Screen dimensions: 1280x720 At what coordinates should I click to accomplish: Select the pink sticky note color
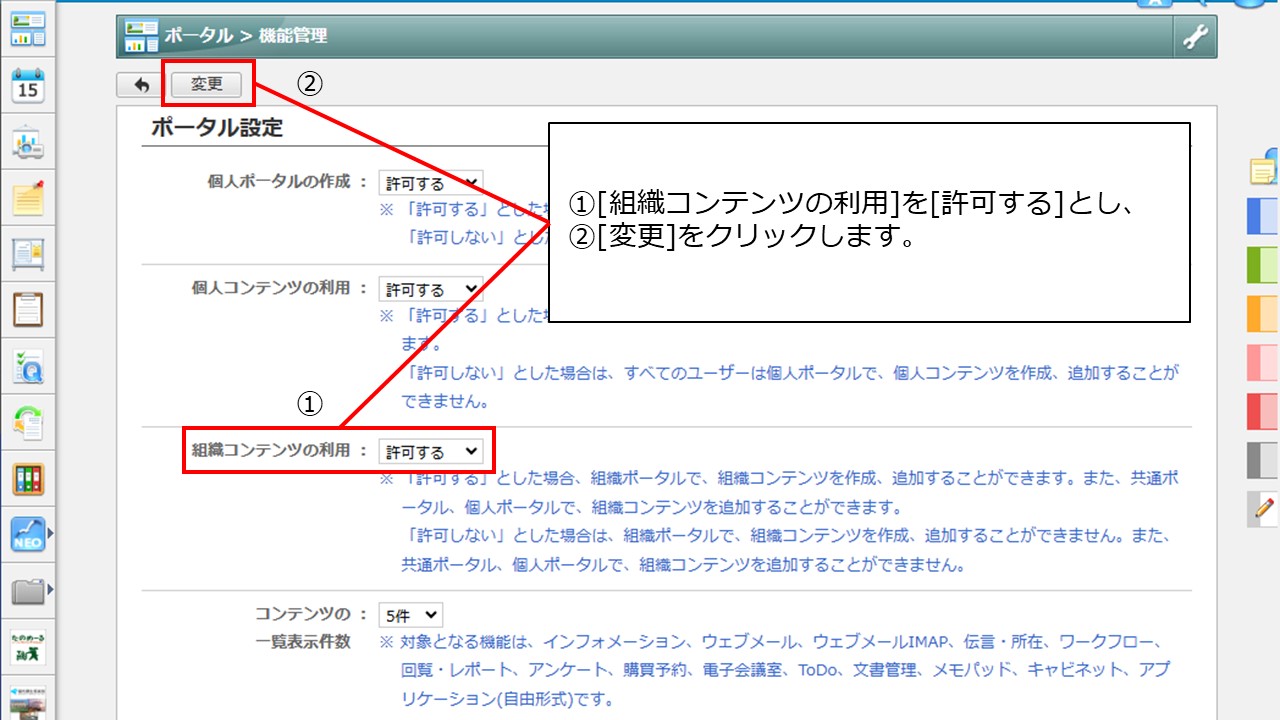[x=1263, y=362]
